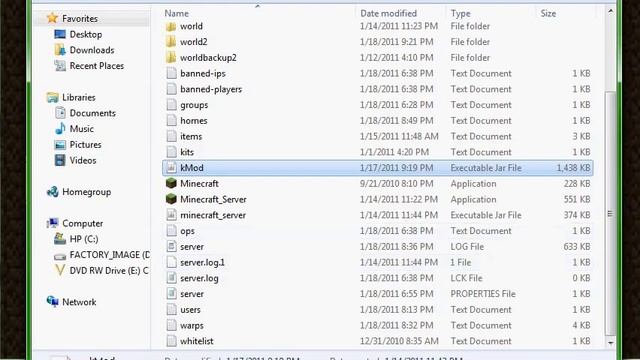This screenshot has height=360, width=640.
Task: Click the banned-players file icon
Action: point(171,89)
